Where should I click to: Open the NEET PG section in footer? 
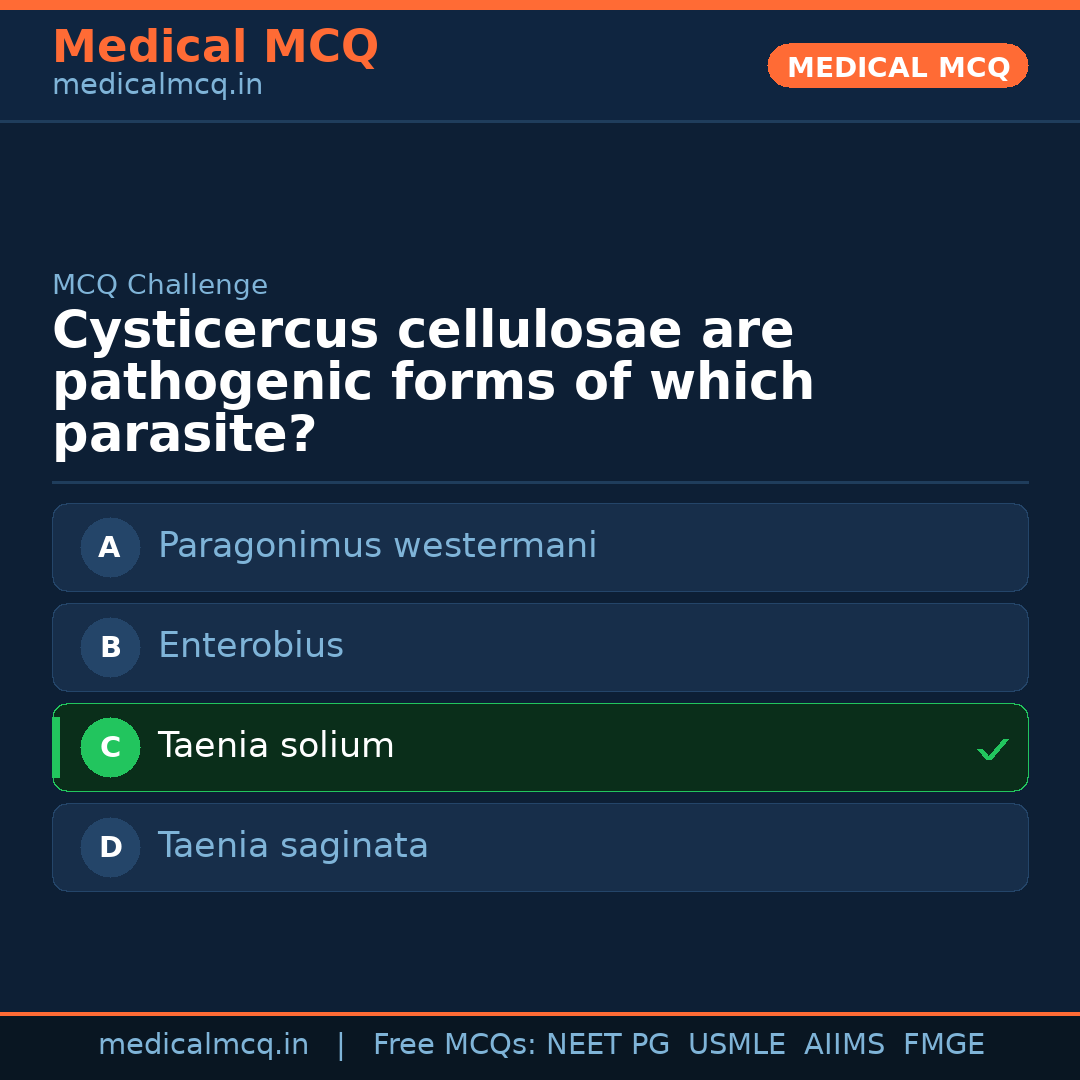click(607, 1043)
